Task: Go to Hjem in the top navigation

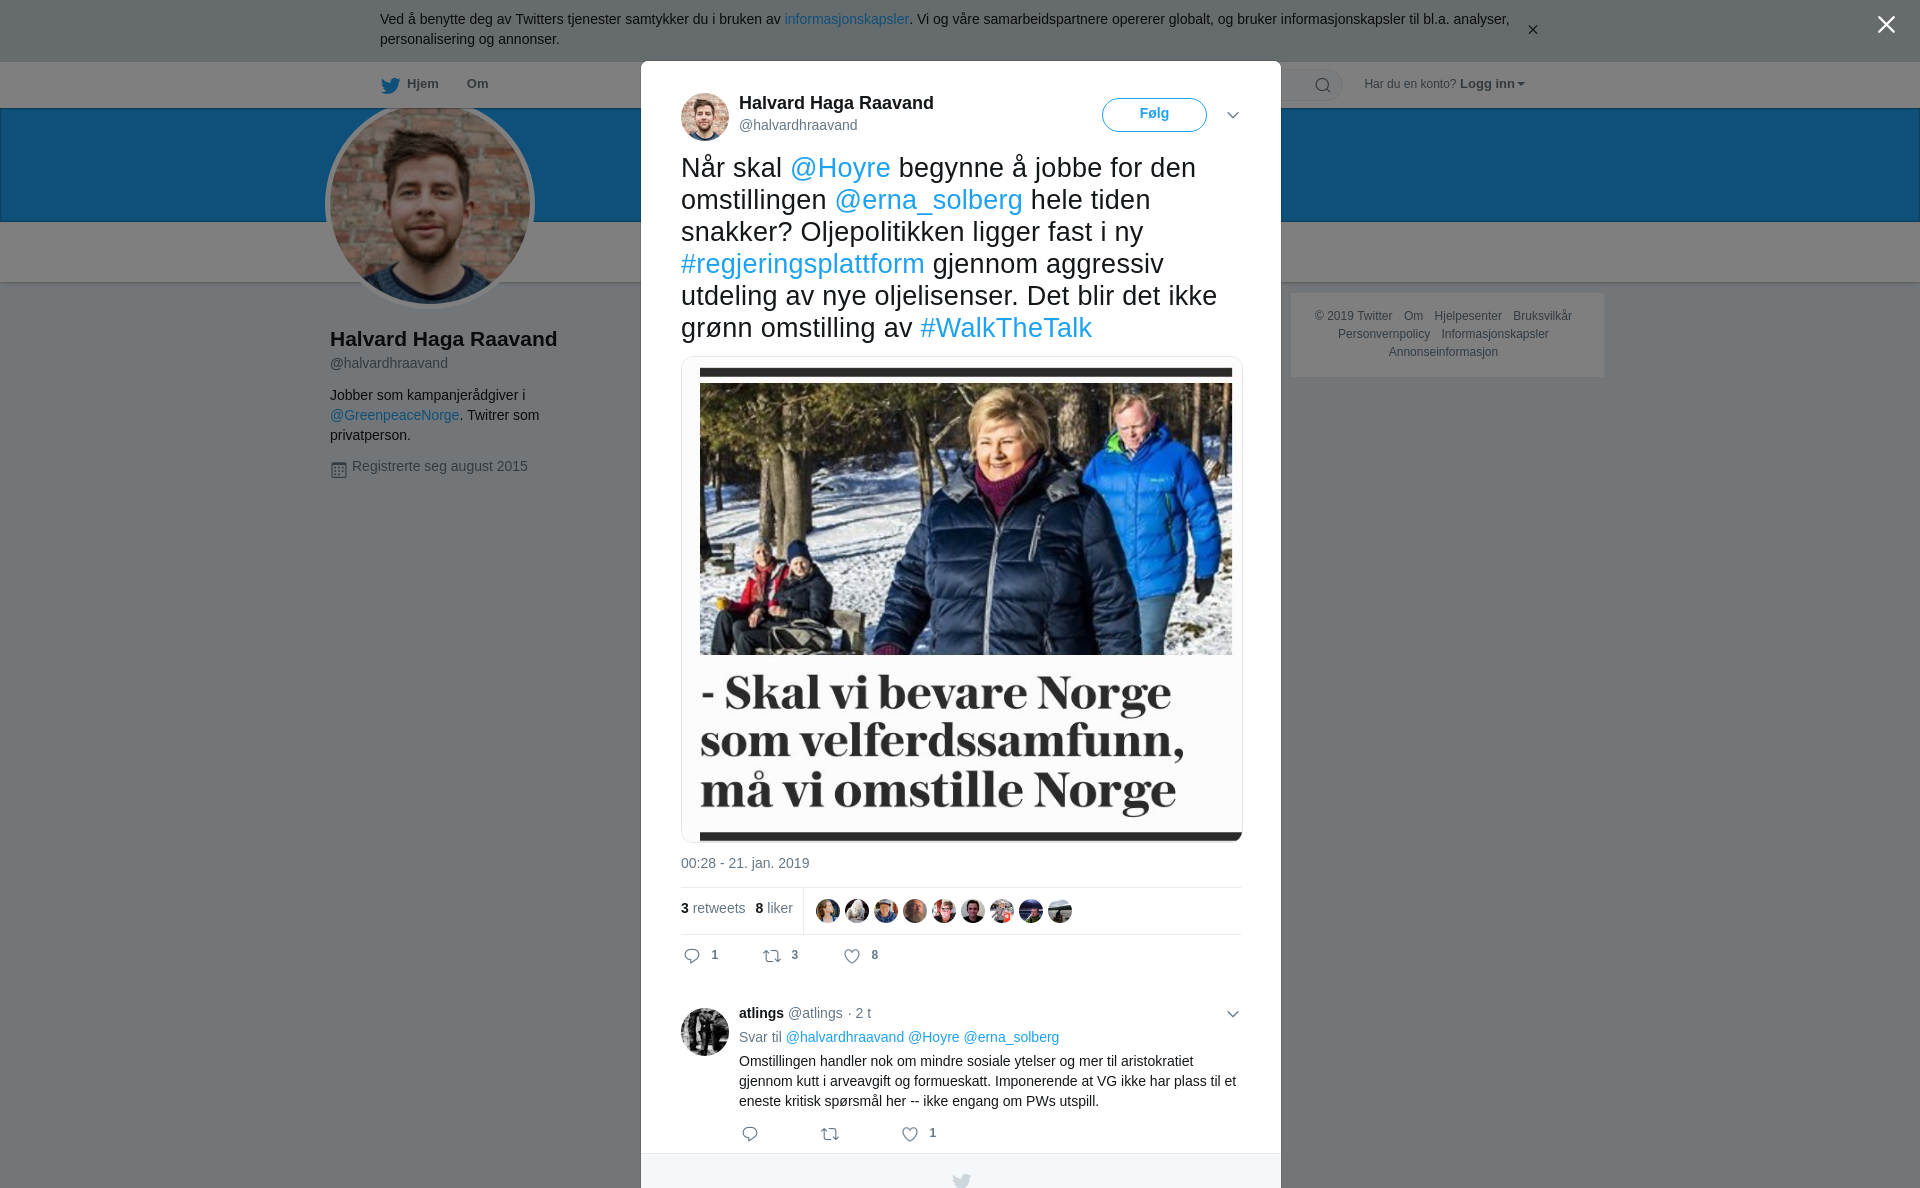Action: coord(422,84)
